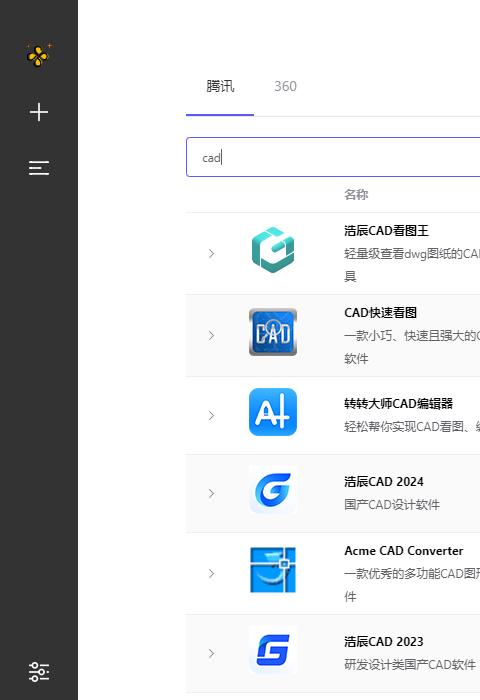Click the description starting 轻松帮你实现CAD看图
The height and width of the screenshot is (700, 480).
(412, 427)
